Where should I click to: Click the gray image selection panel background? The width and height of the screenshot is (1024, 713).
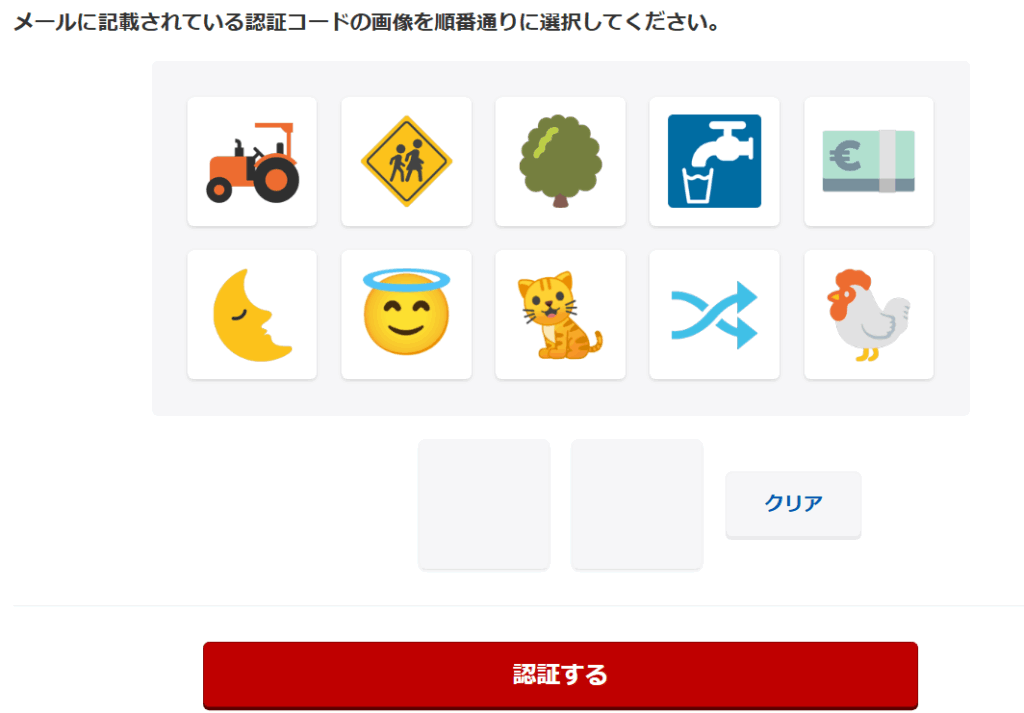tap(560, 396)
